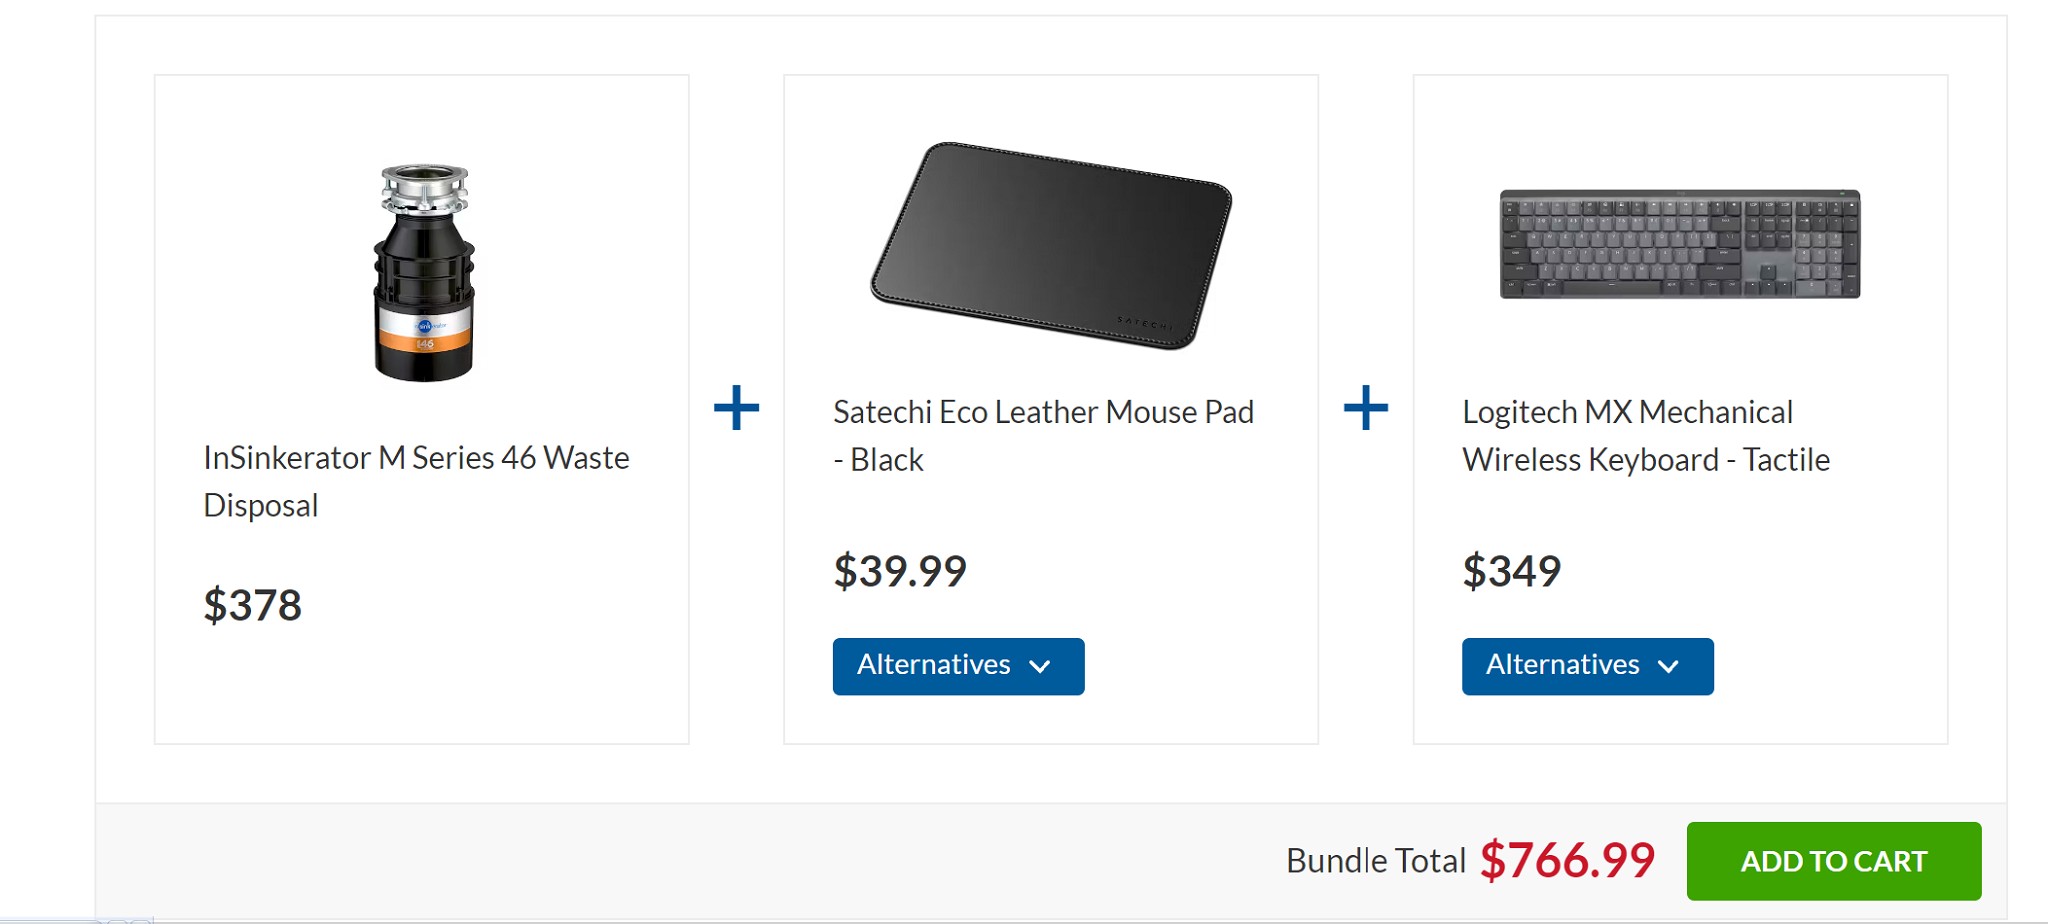Click the plus icon before Logitech keyboard card
The width and height of the screenshot is (2048, 924).
(x=1365, y=408)
